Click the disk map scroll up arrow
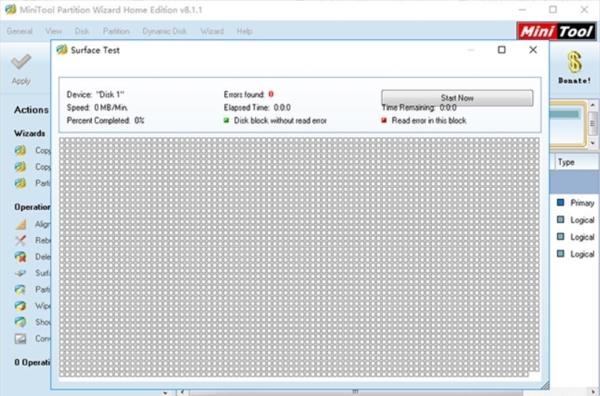The height and width of the screenshot is (396, 600). (x=593, y=105)
